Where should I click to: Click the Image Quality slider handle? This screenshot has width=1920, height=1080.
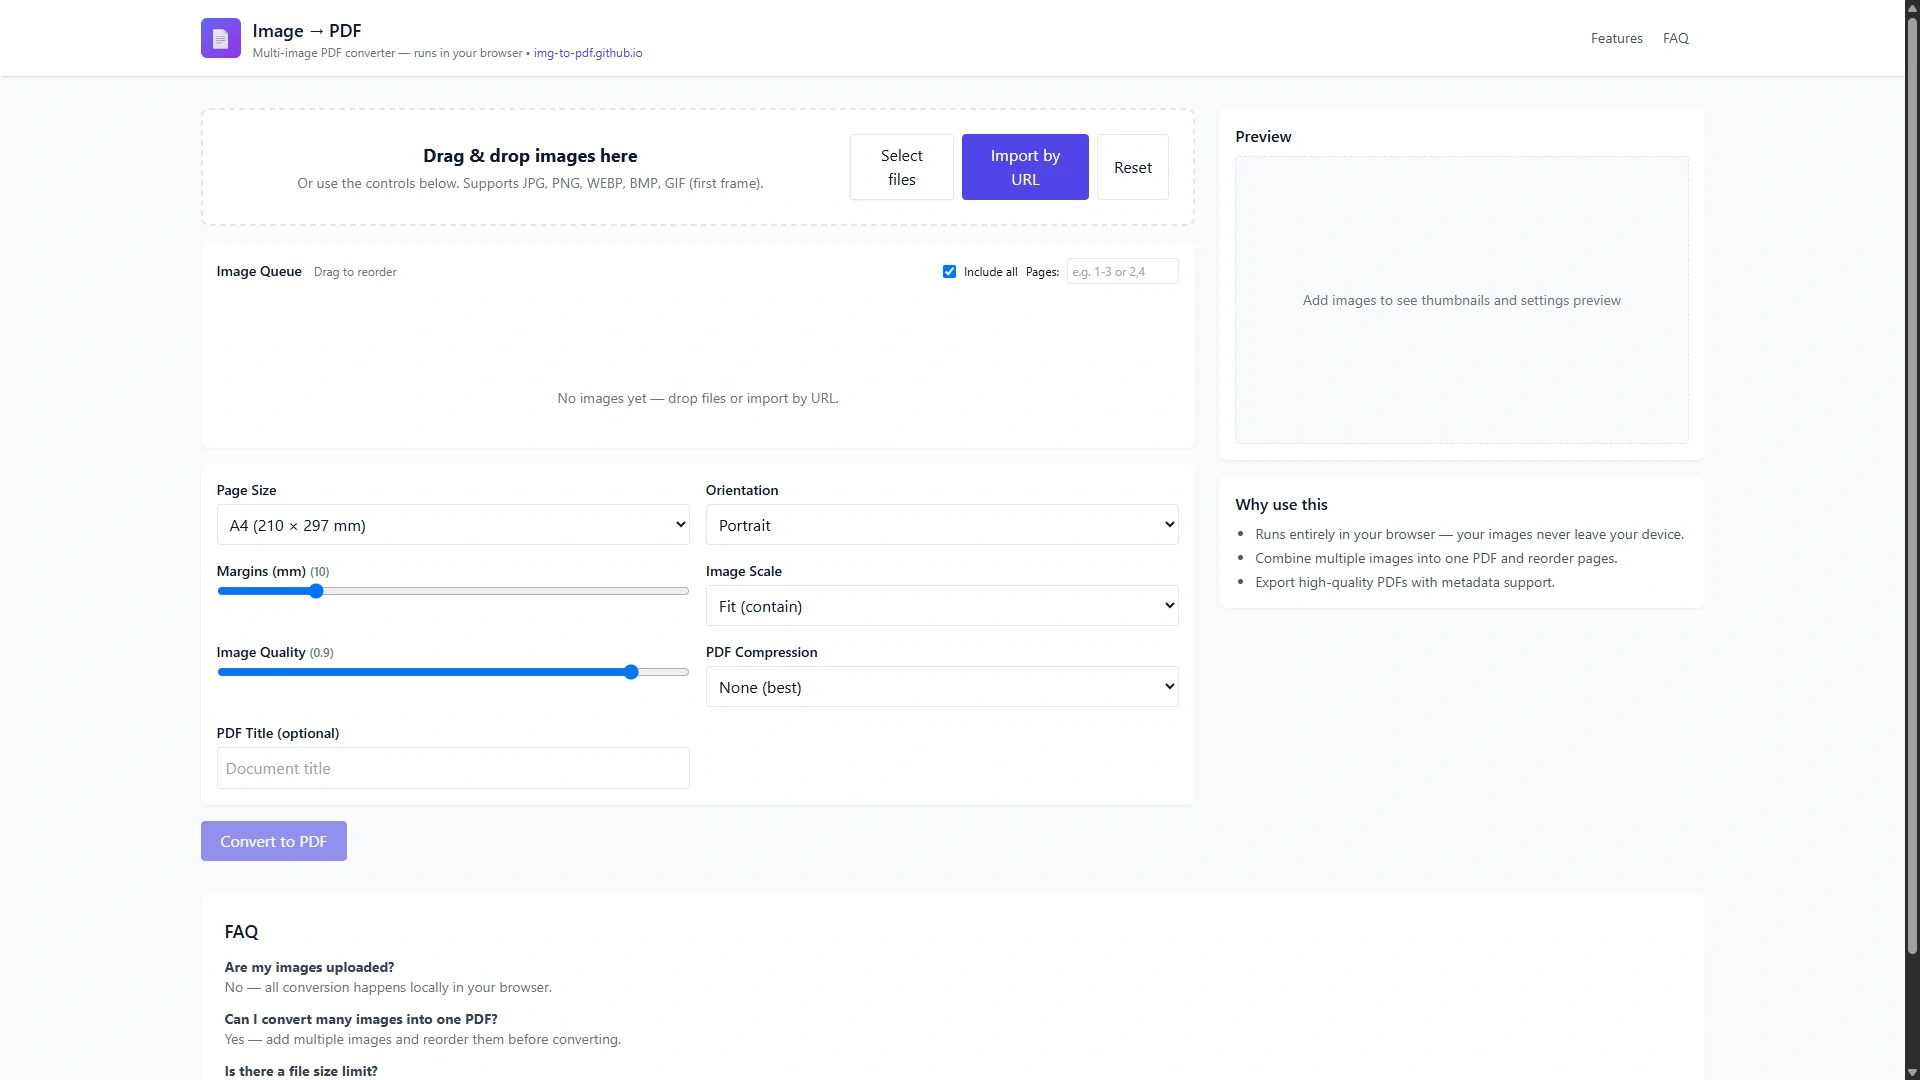tap(631, 672)
